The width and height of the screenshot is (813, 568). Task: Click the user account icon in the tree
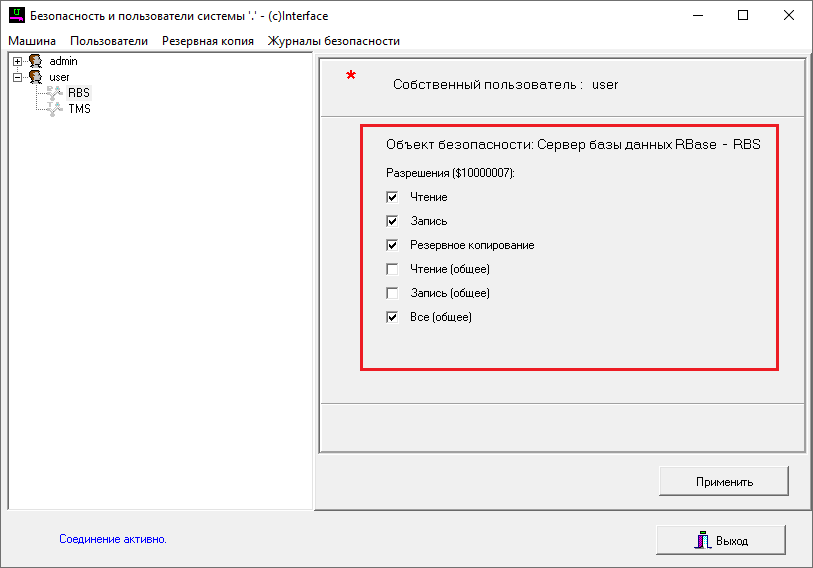click(x=35, y=77)
